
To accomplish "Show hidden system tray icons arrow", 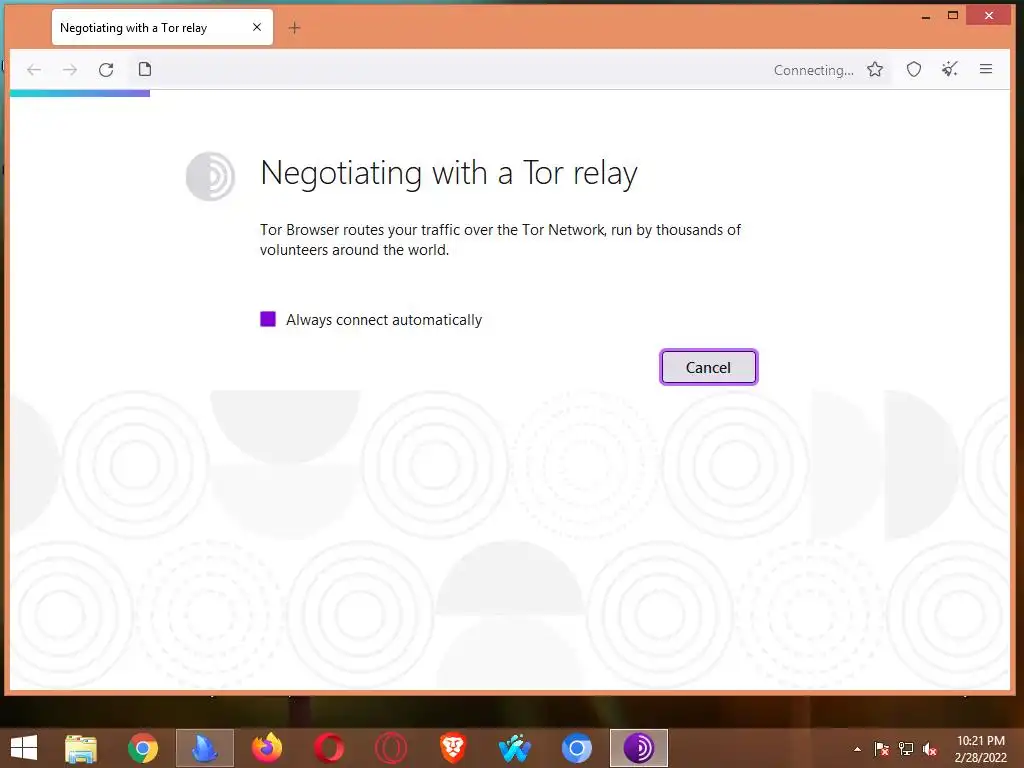I will tap(857, 749).
